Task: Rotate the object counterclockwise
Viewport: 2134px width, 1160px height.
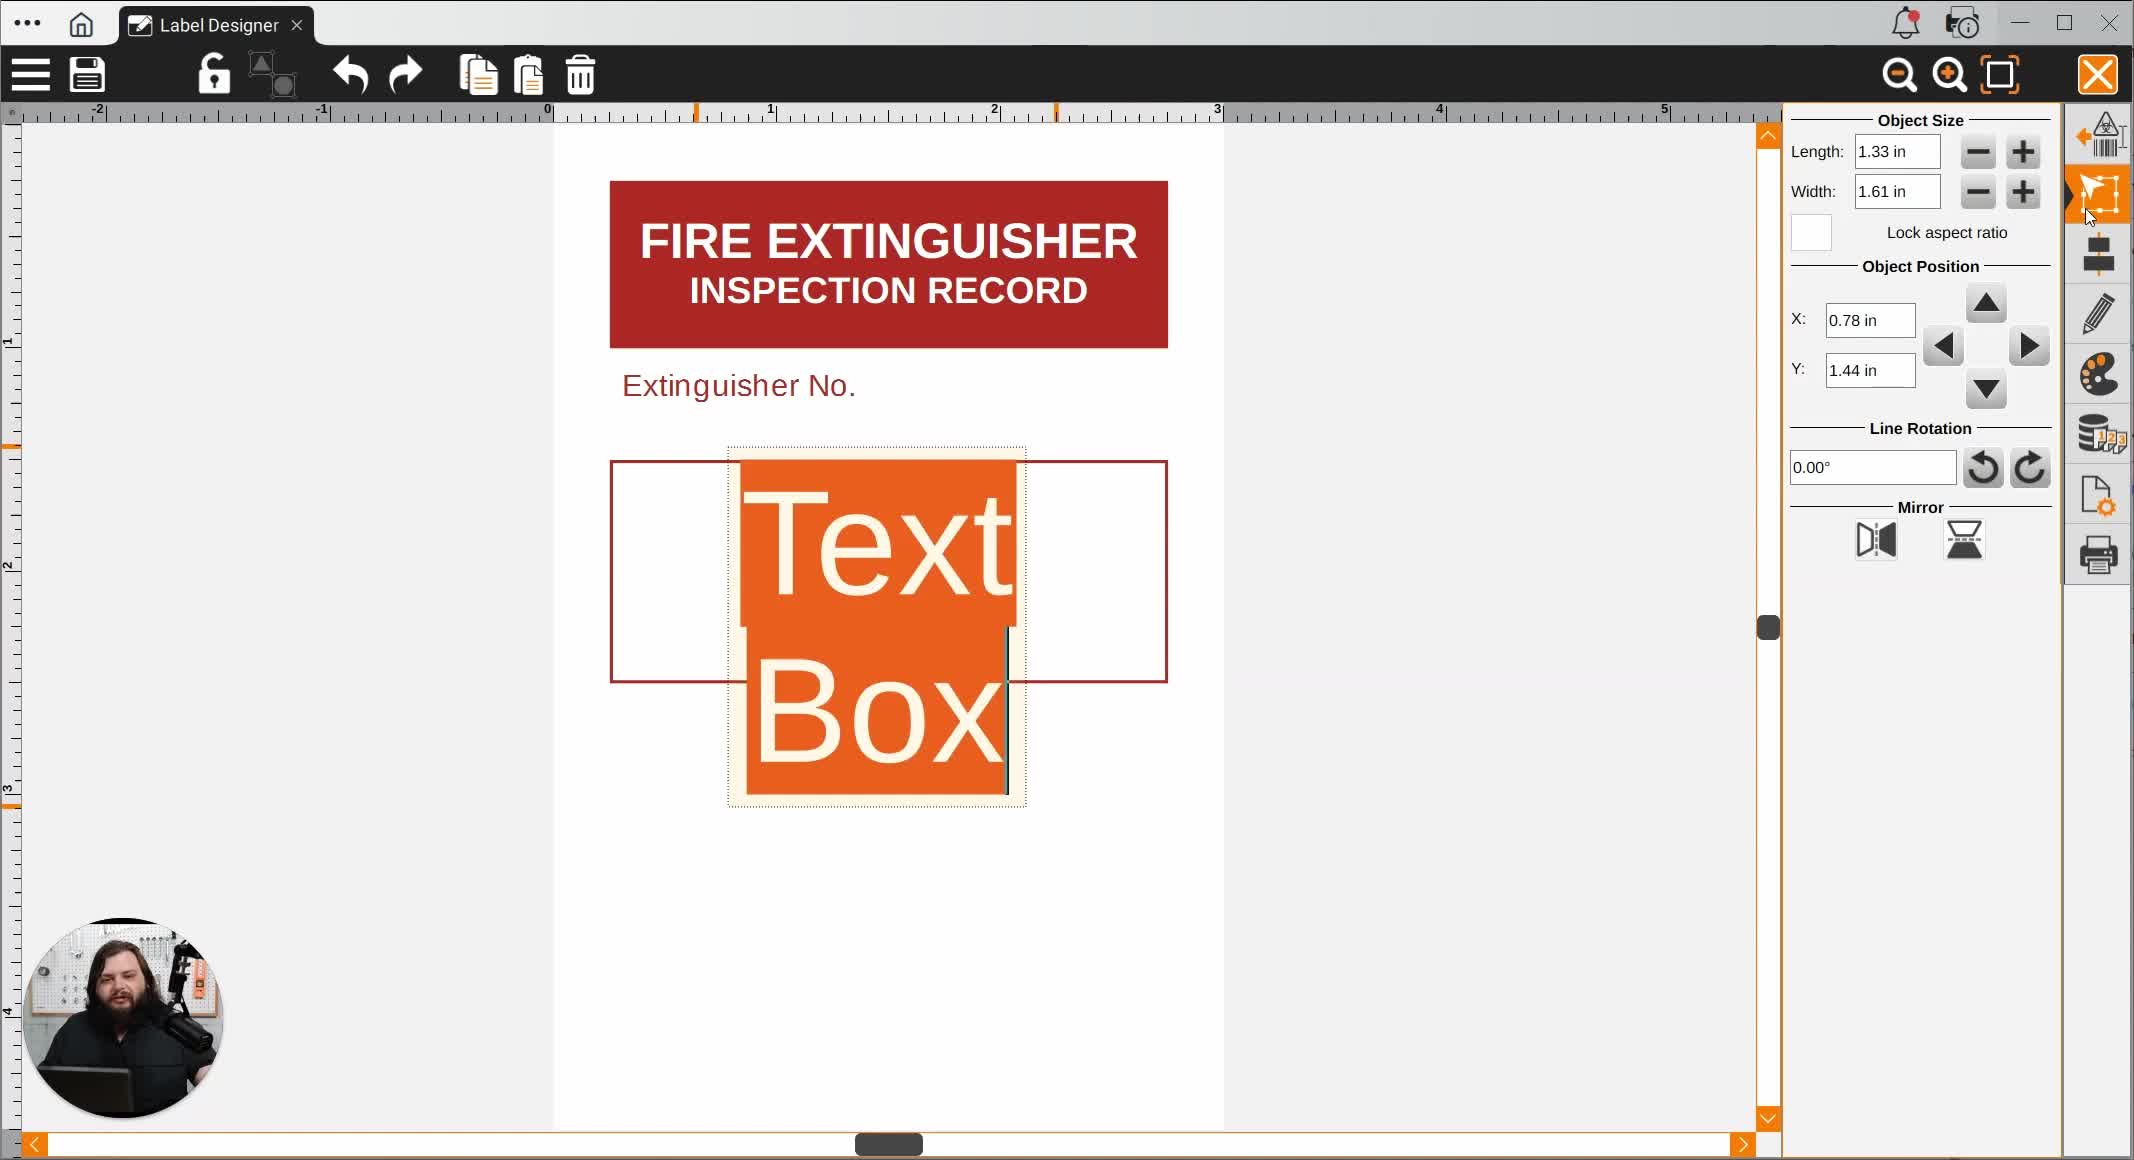Action: [x=1983, y=468]
